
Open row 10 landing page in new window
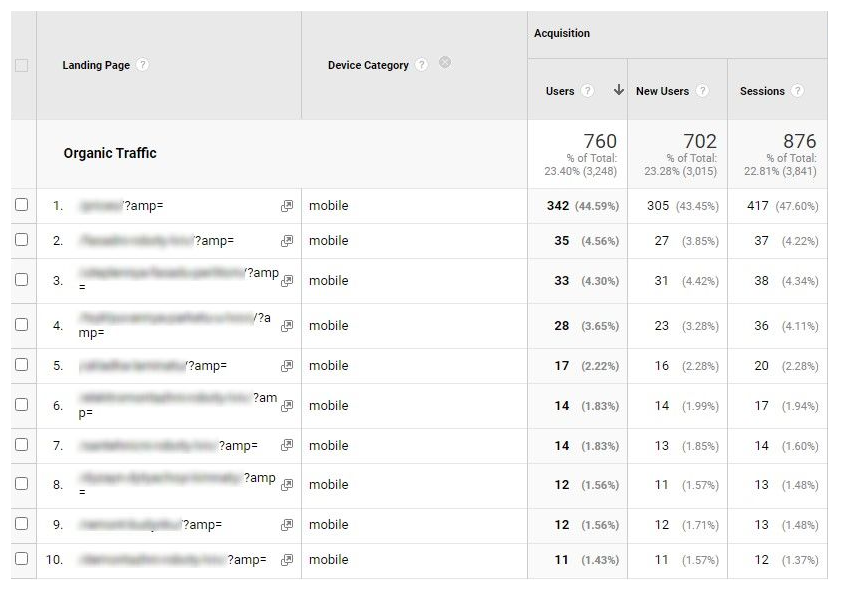287,559
